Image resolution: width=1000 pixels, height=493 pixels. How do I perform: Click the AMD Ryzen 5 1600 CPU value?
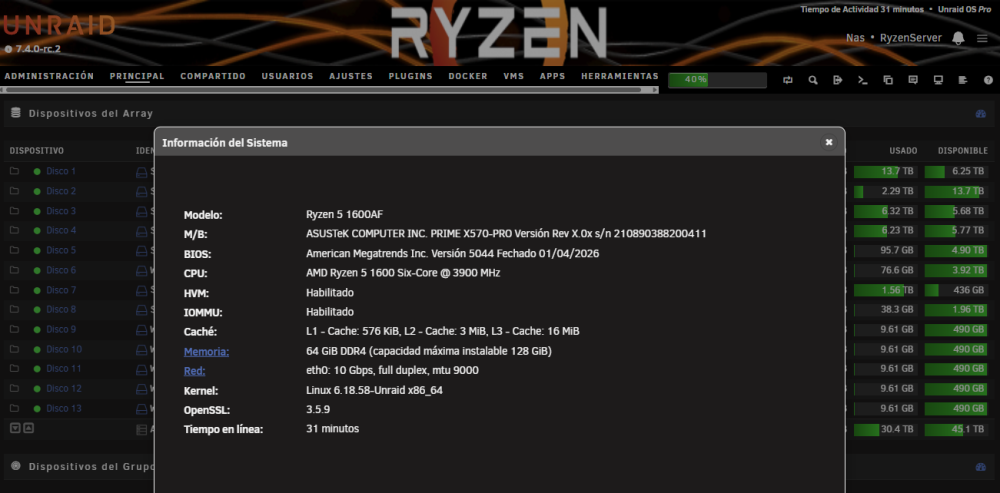pyautogui.click(x=403, y=273)
